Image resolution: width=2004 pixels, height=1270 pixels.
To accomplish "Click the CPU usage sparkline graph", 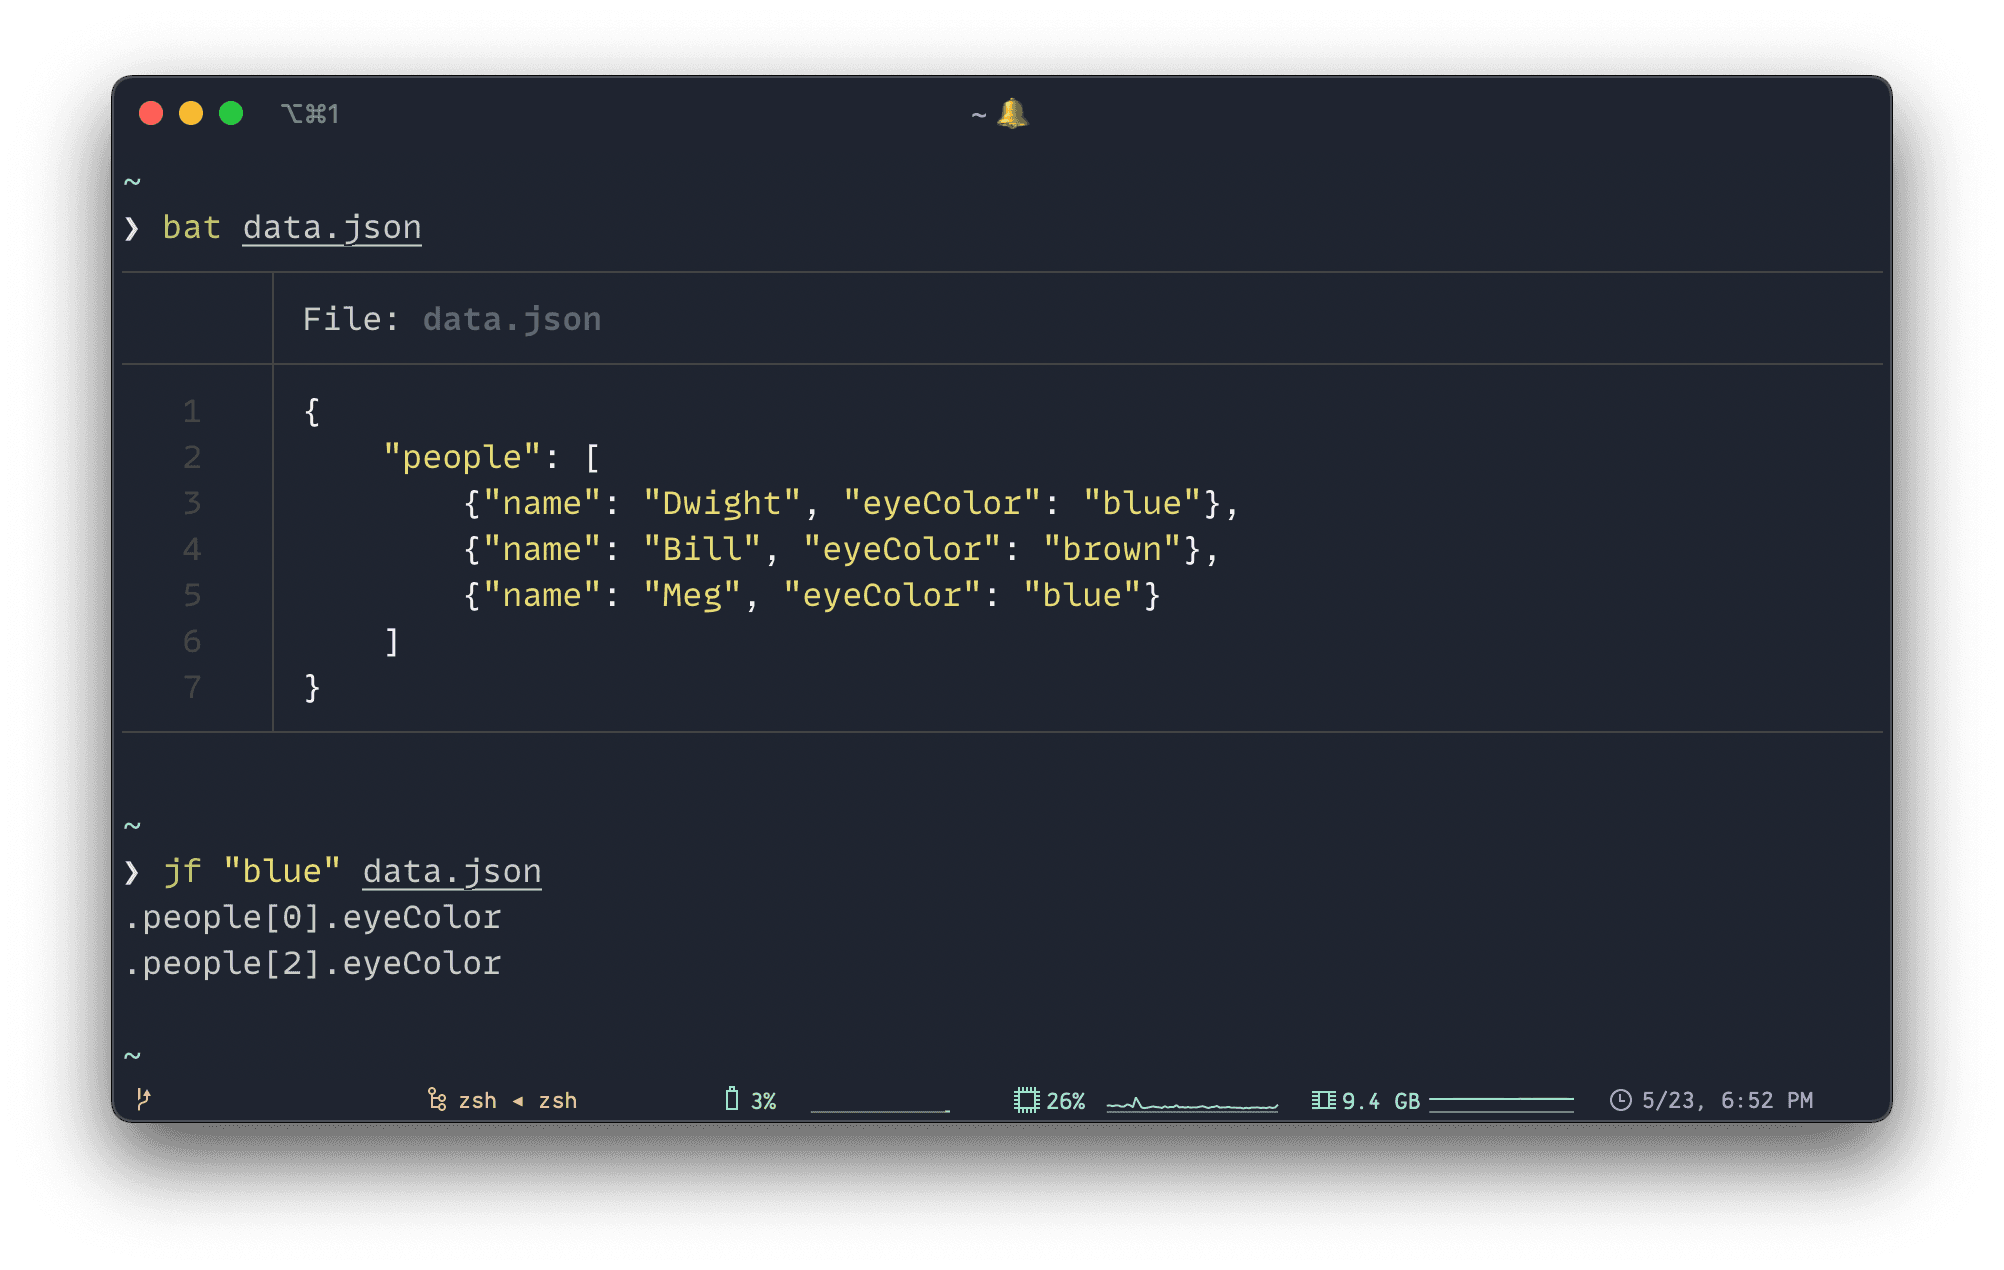I will pos(1192,1103).
